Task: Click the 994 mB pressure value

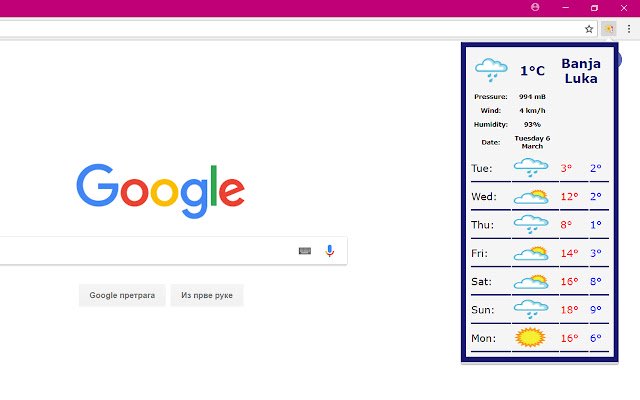Action: [532, 97]
